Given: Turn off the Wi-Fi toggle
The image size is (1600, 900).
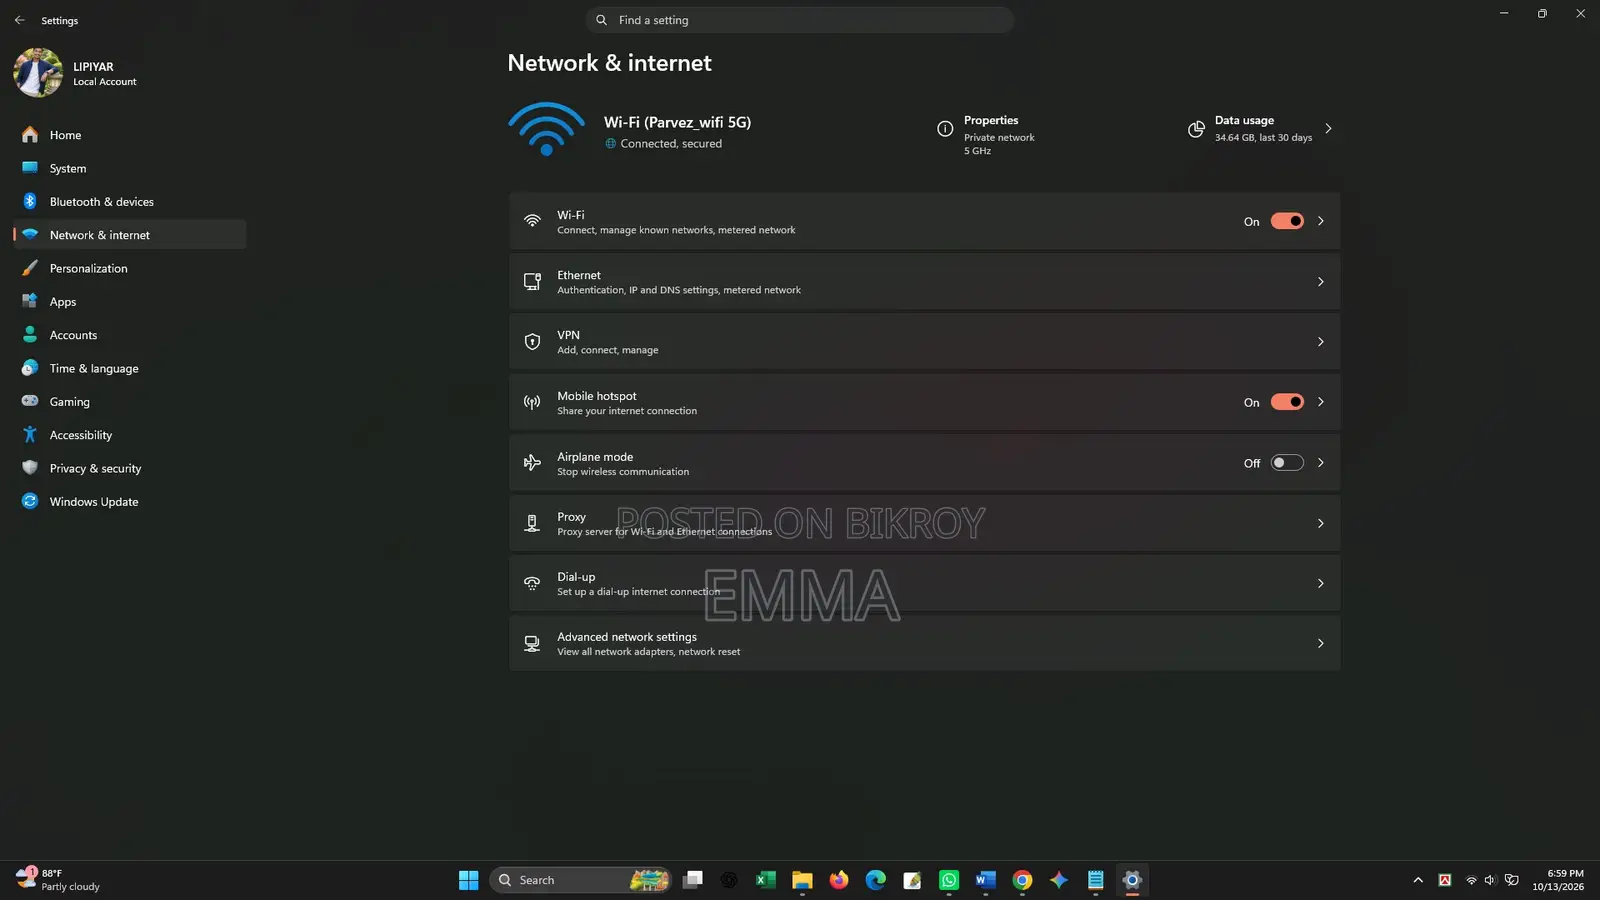Looking at the screenshot, I should tap(1287, 221).
